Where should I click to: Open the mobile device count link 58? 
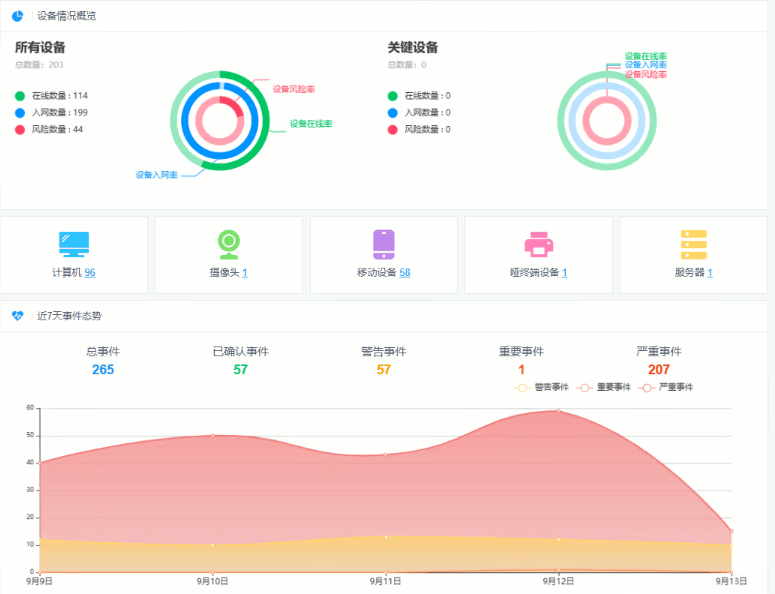(x=405, y=272)
